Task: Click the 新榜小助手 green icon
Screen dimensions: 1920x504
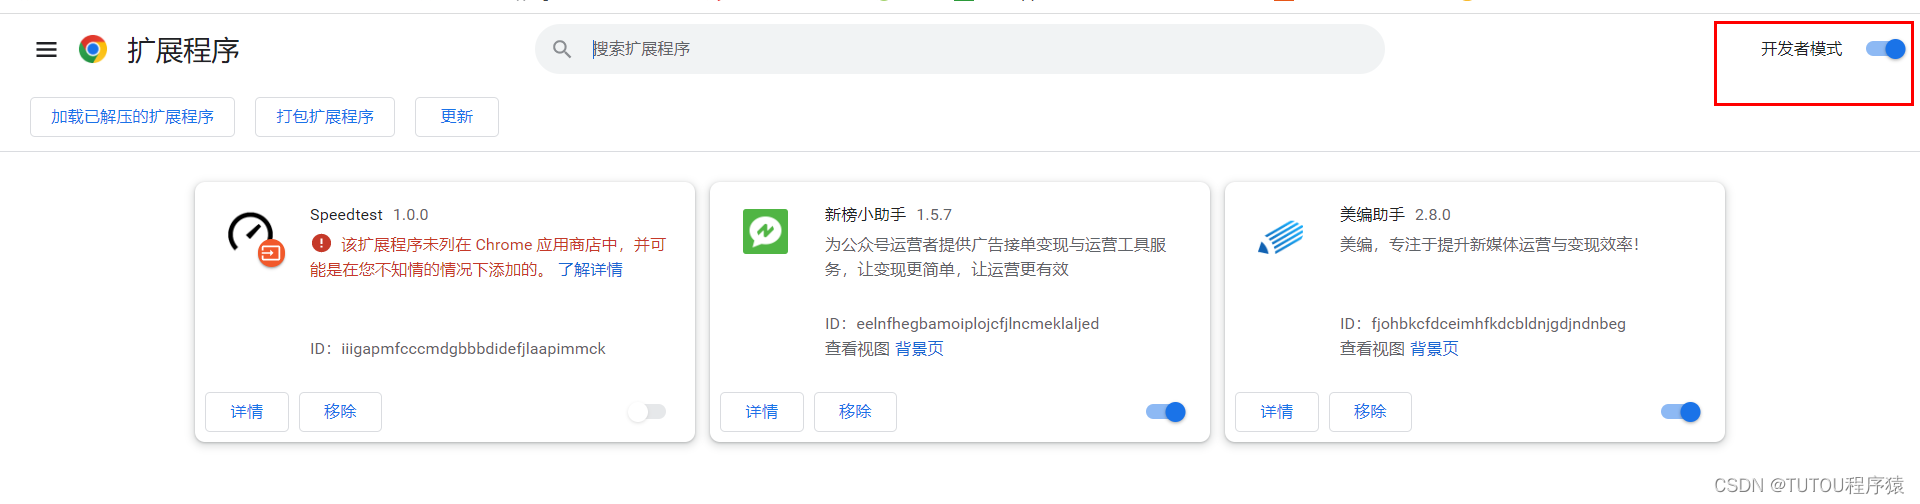Action: (x=765, y=231)
